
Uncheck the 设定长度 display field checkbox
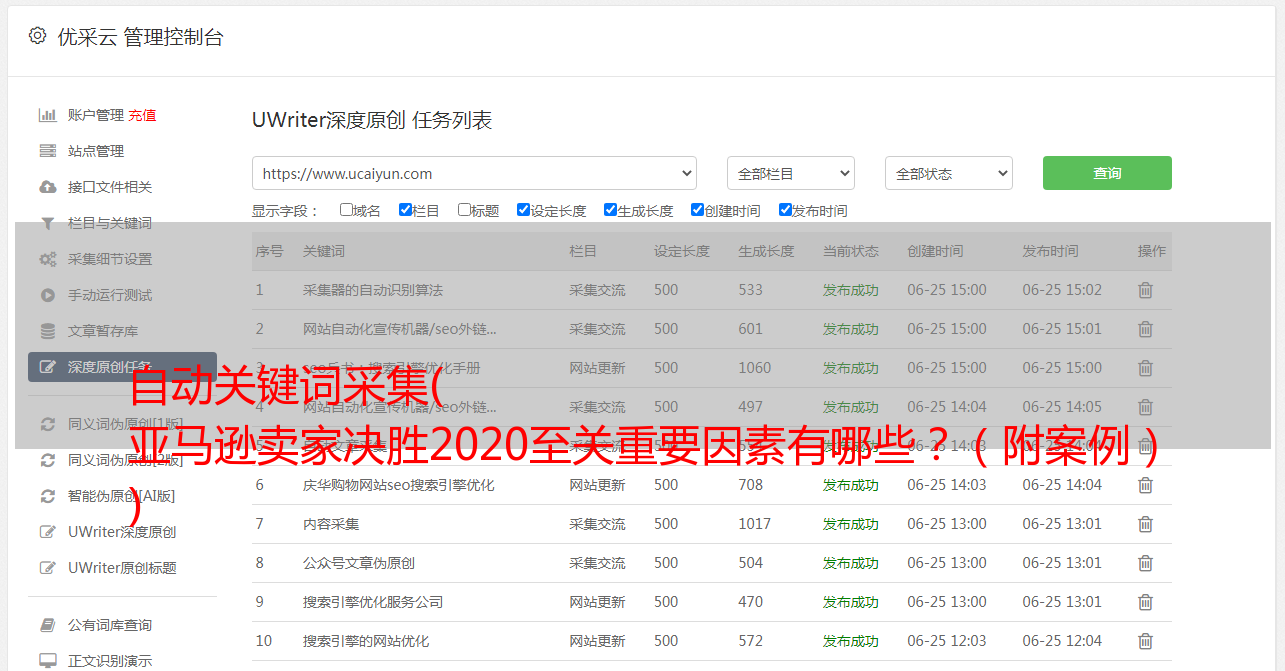pyautogui.click(x=523, y=210)
